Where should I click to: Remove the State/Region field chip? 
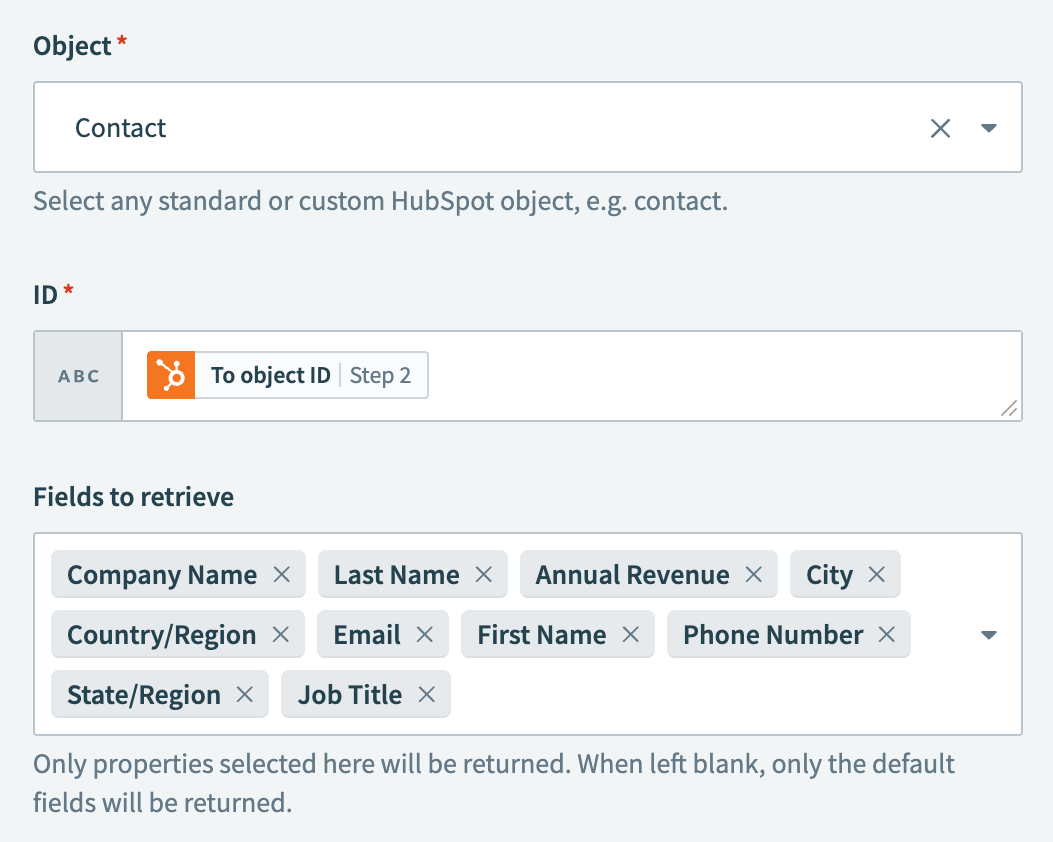coord(245,694)
